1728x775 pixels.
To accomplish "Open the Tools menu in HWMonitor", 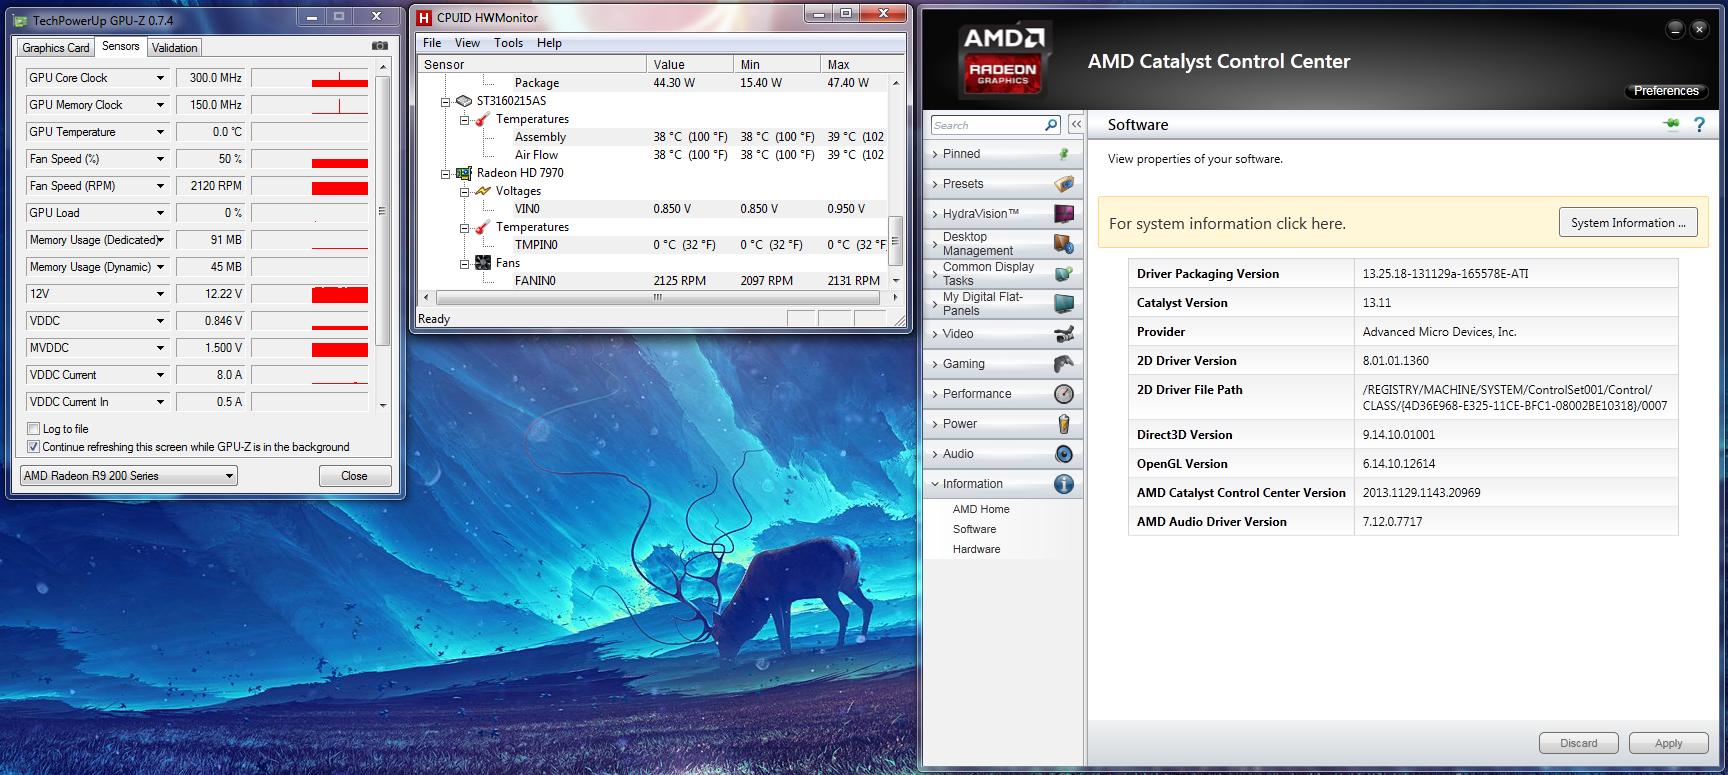I will pos(508,43).
